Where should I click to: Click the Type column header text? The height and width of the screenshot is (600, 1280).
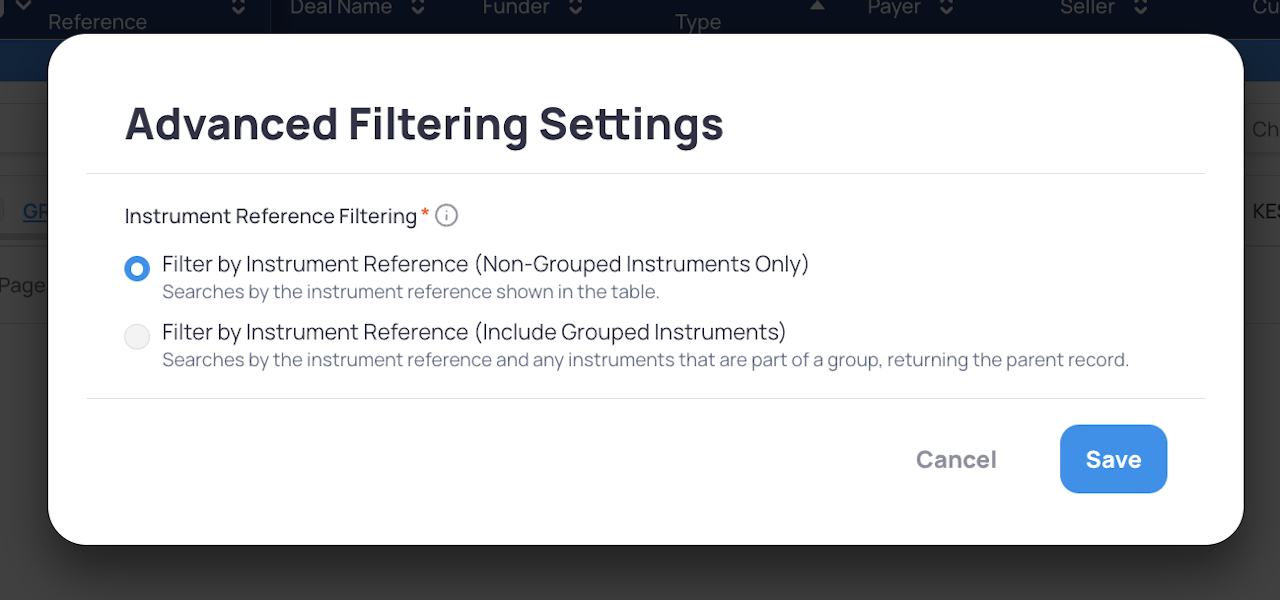[698, 22]
